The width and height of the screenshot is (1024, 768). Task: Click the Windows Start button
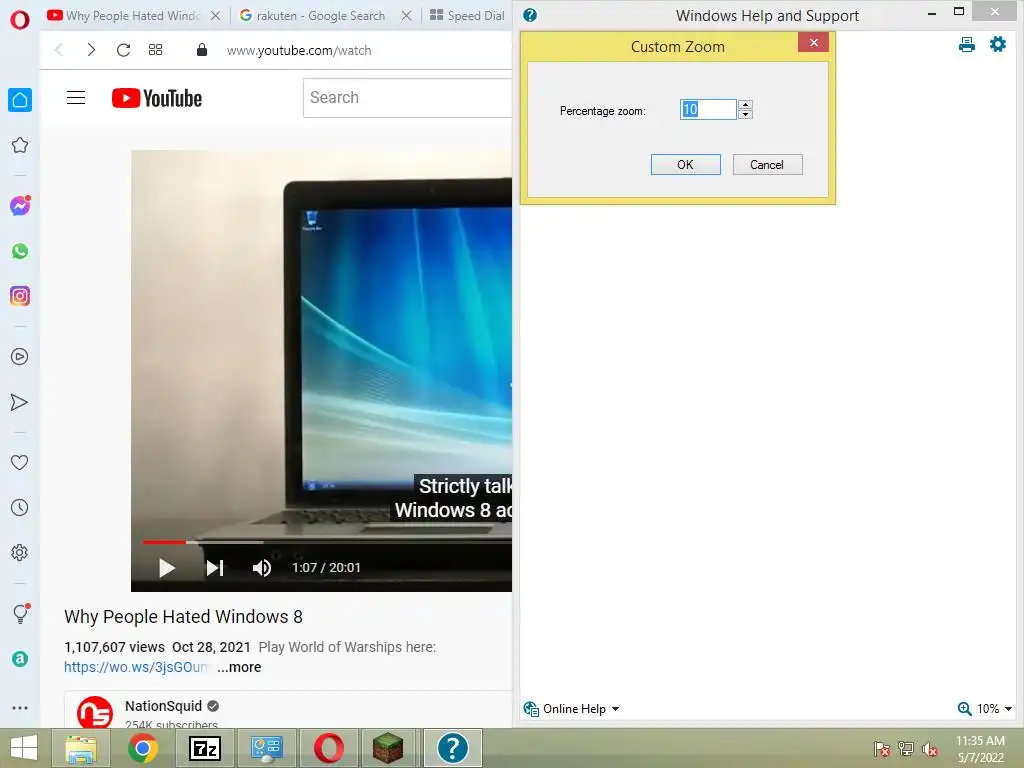tap(24, 748)
